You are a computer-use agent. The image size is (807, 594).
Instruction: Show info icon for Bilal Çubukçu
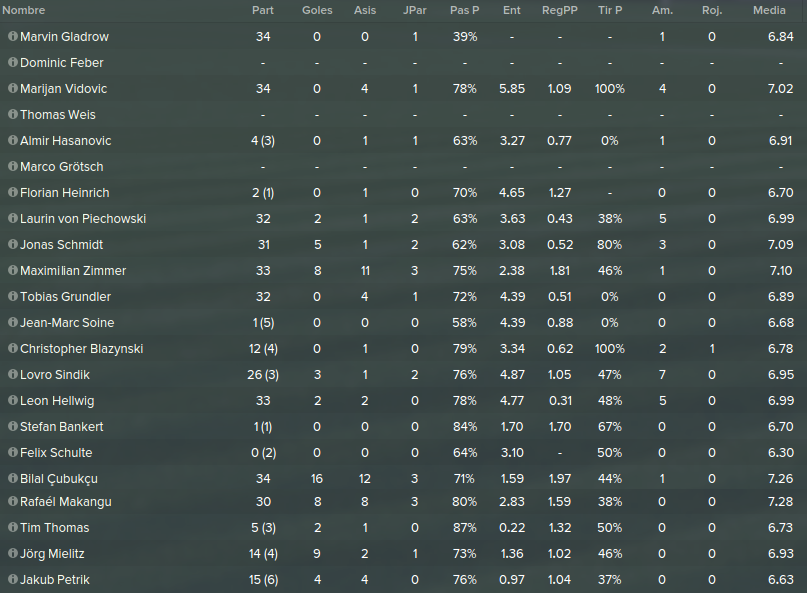point(13,478)
